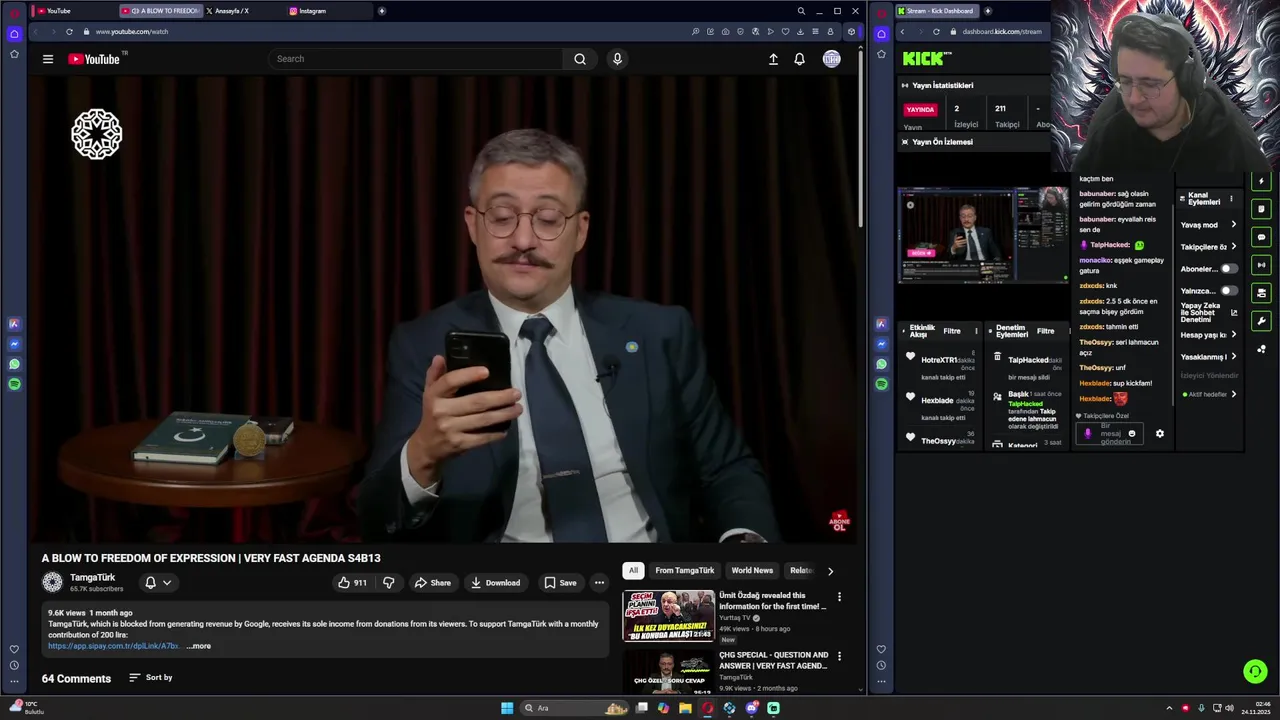1280x720 pixels.
Task: Open WhatsApp in left browser sidebar
Action: click(x=14, y=364)
